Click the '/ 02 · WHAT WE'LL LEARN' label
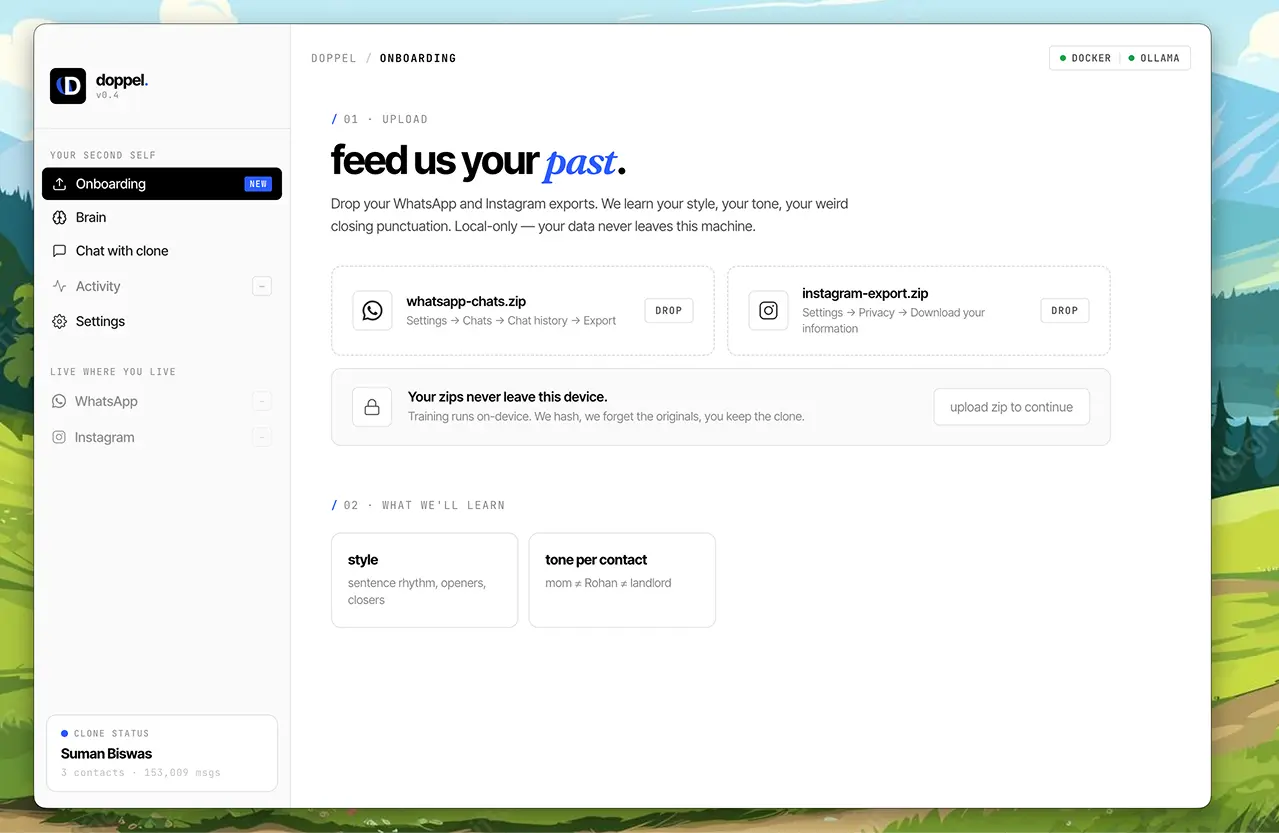 (x=418, y=505)
